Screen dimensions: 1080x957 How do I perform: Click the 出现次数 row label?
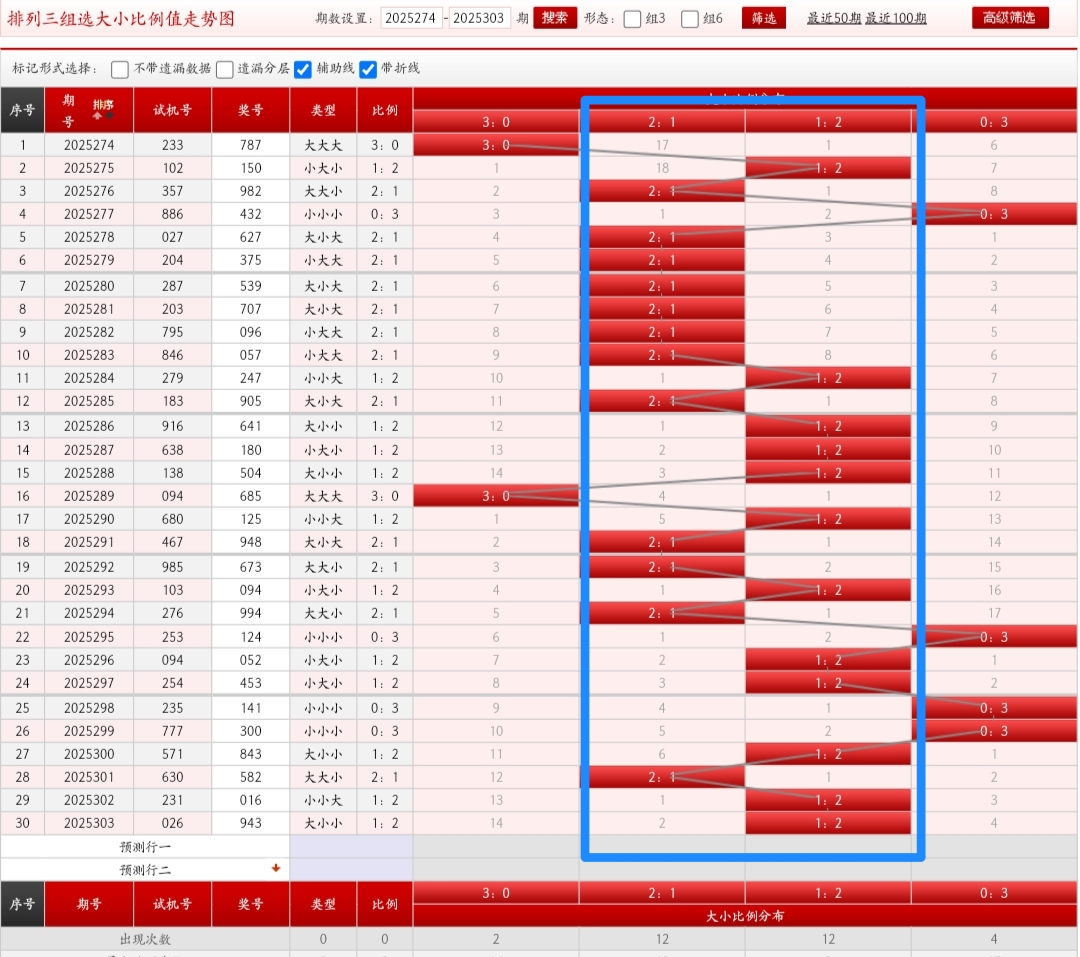[x=145, y=939]
